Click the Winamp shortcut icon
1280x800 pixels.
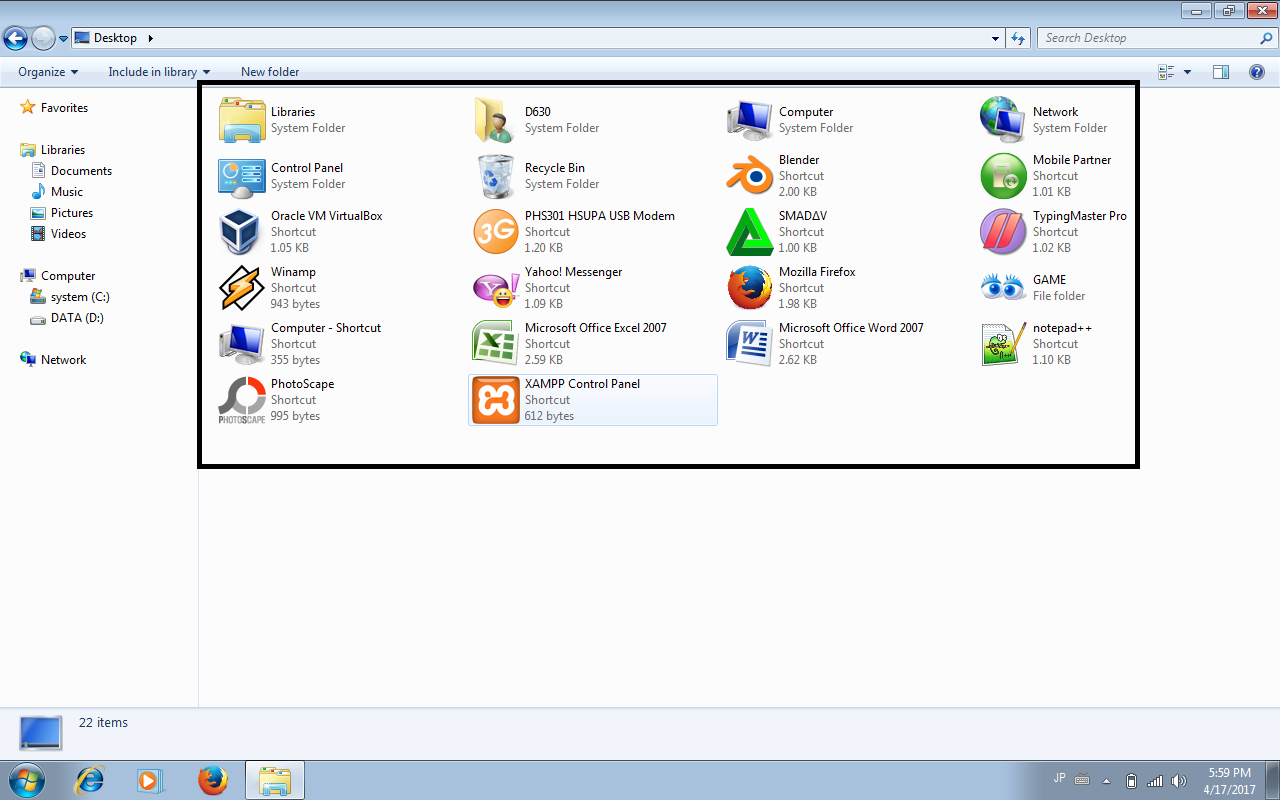click(x=242, y=288)
